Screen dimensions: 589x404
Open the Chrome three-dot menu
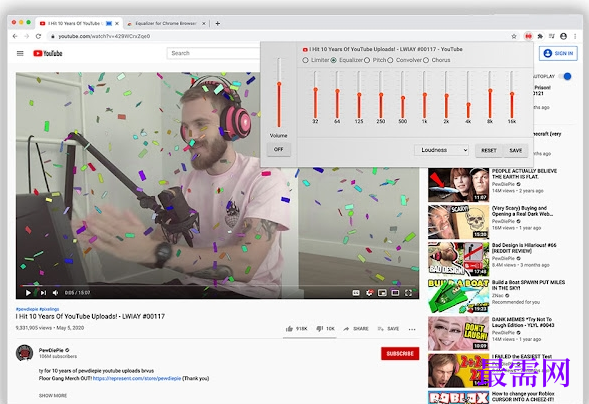click(x=575, y=36)
